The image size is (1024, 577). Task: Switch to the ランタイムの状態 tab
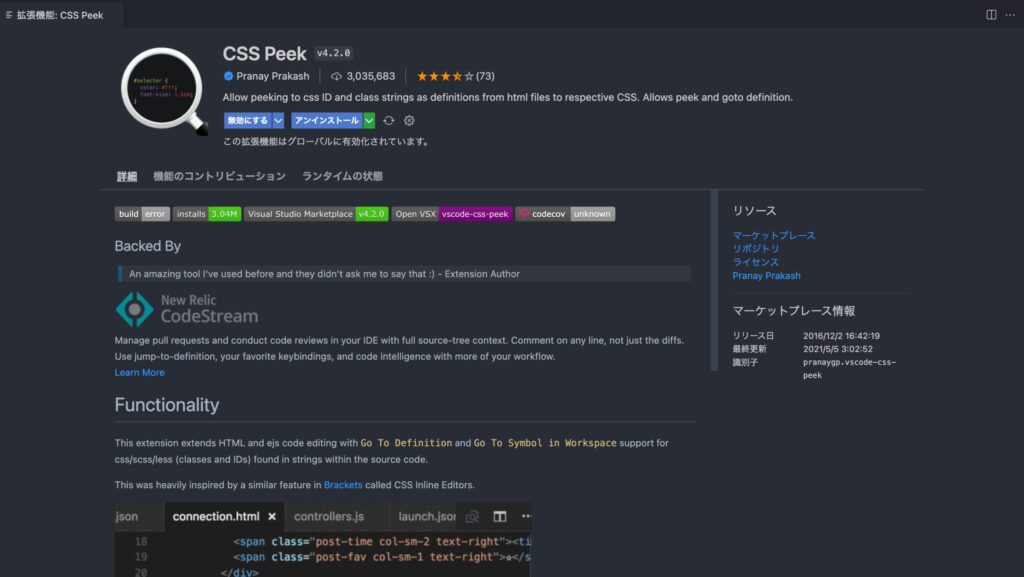coord(342,176)
